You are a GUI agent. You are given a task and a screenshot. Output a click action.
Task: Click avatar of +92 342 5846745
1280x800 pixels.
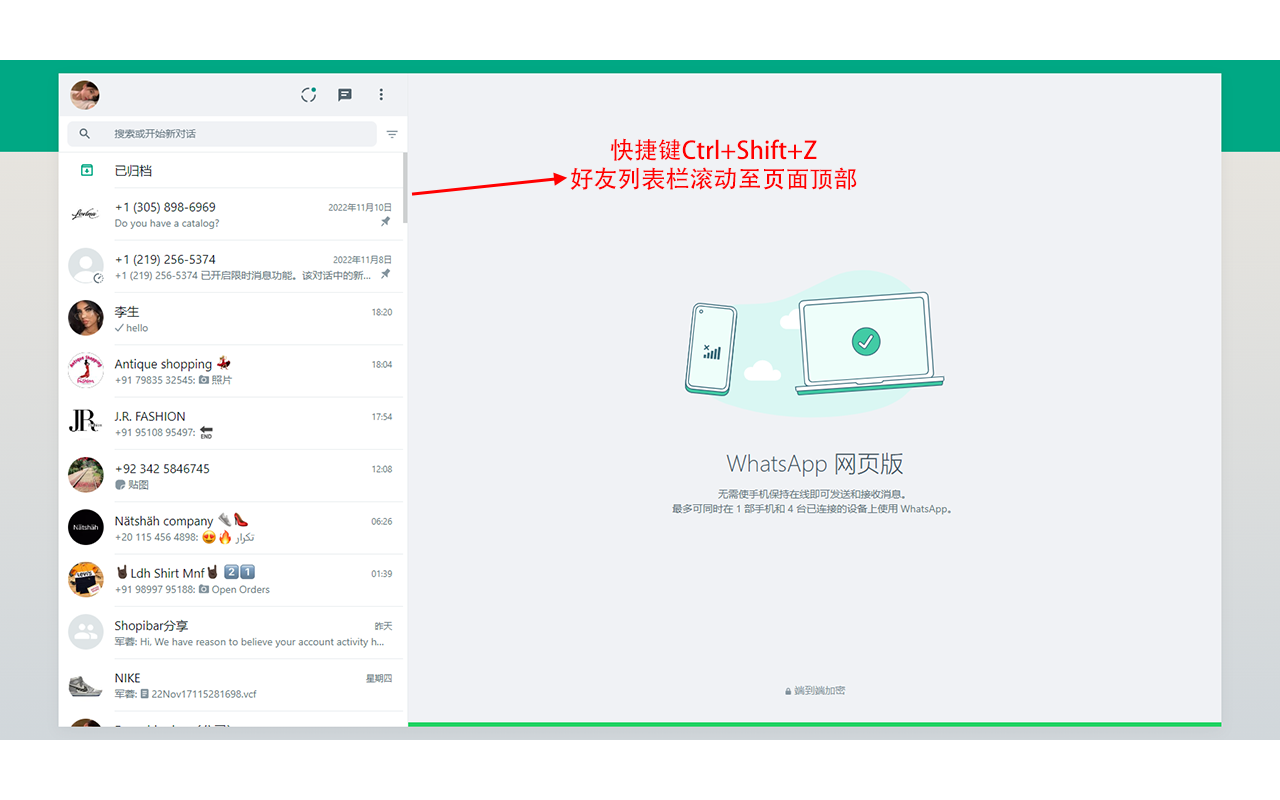[x=86, y=475]
